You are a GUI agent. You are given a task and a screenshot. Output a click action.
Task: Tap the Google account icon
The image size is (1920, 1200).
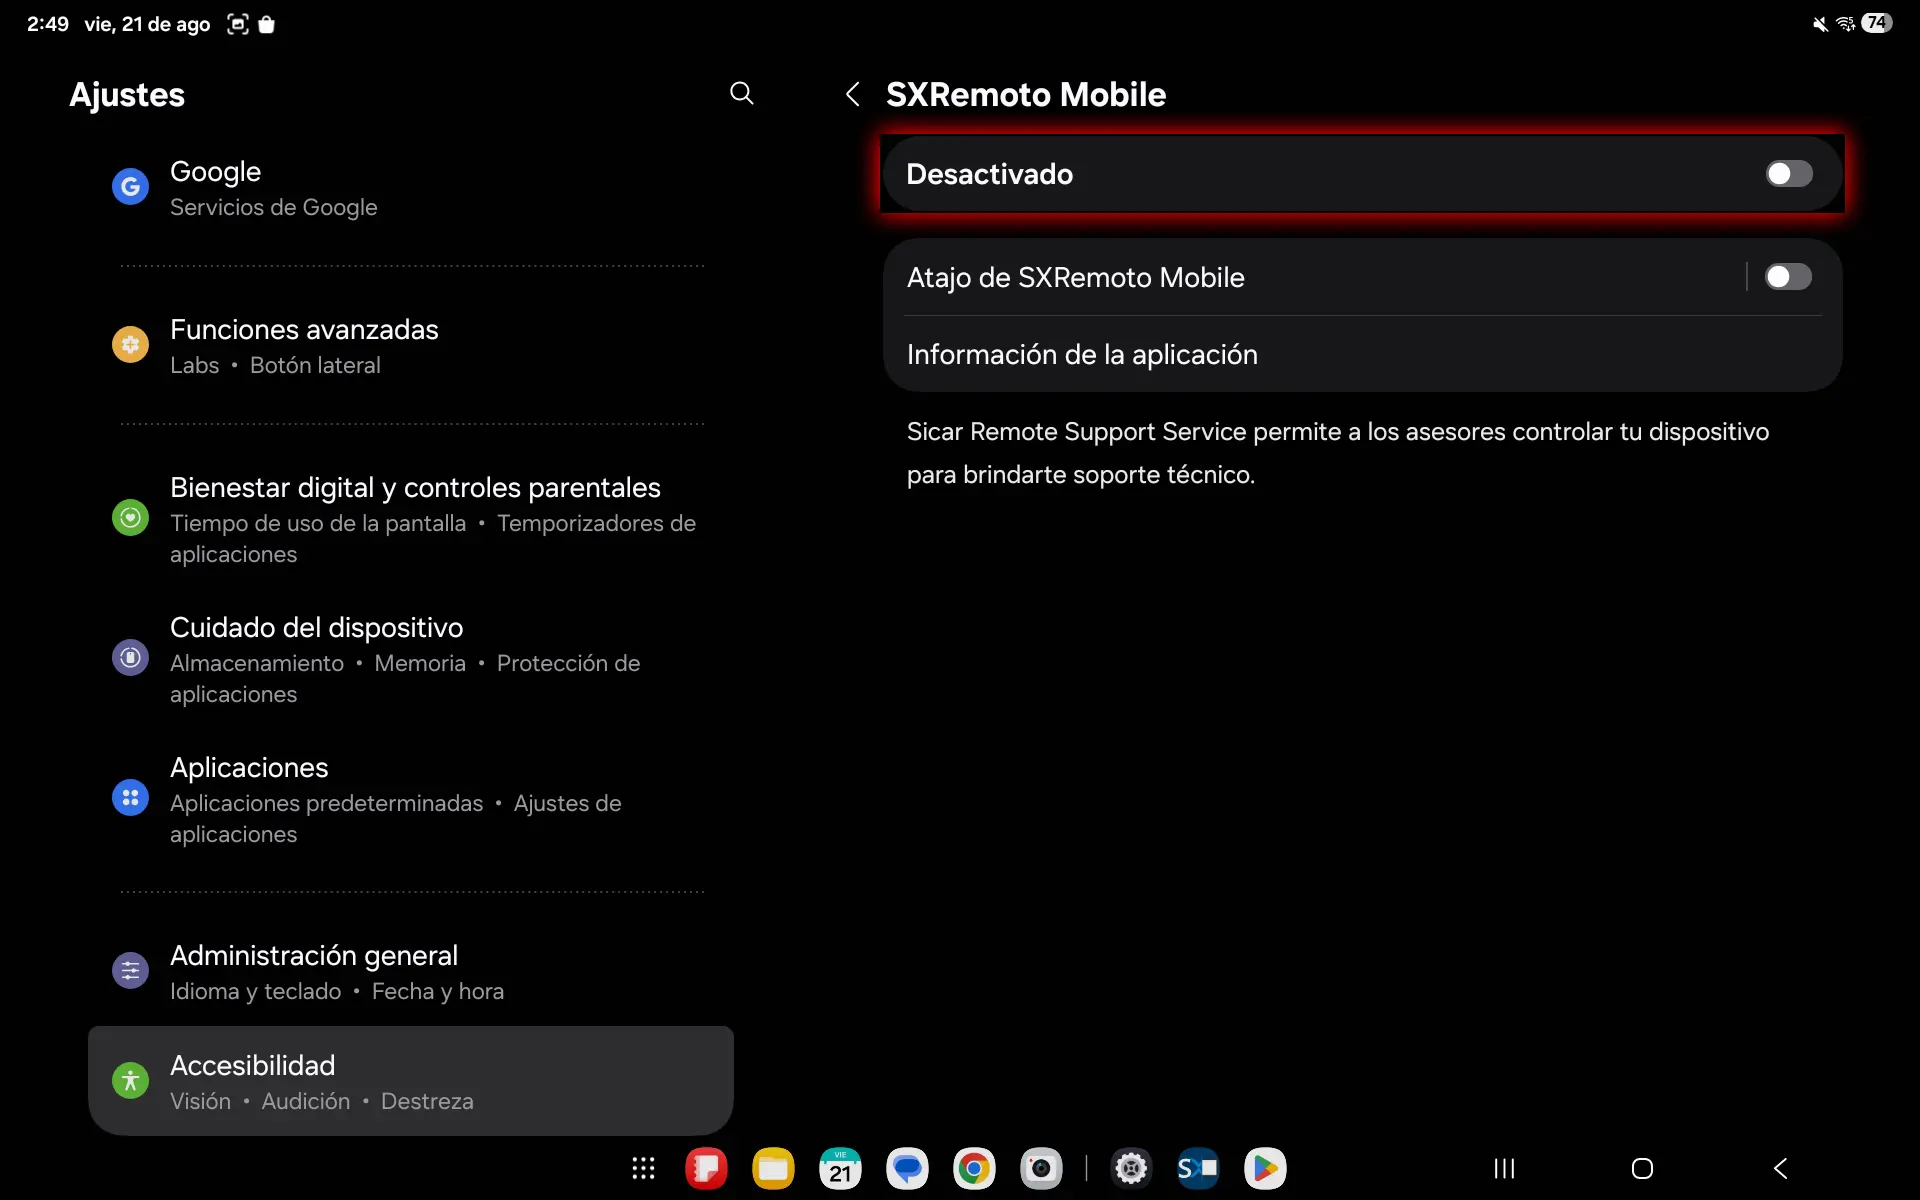(130, 186)
